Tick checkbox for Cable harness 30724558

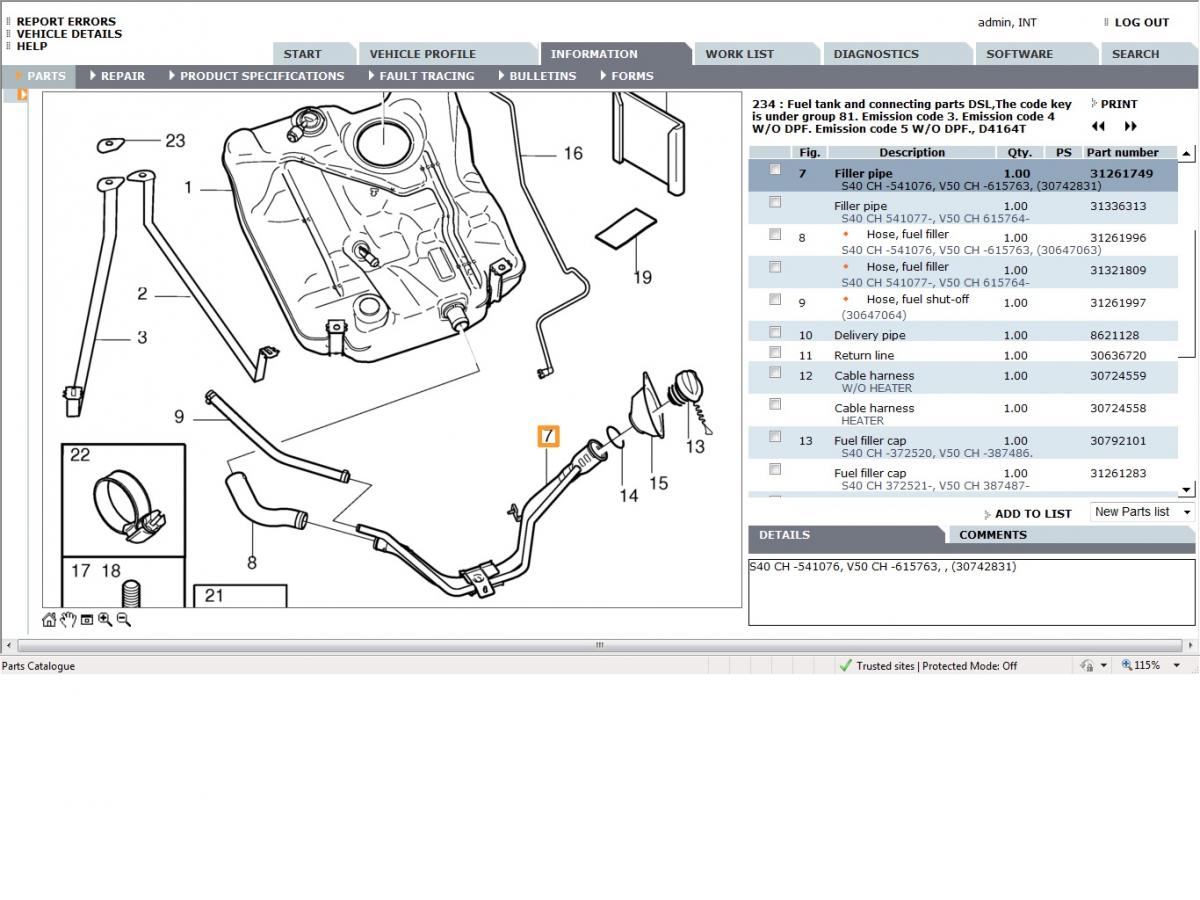775,404
